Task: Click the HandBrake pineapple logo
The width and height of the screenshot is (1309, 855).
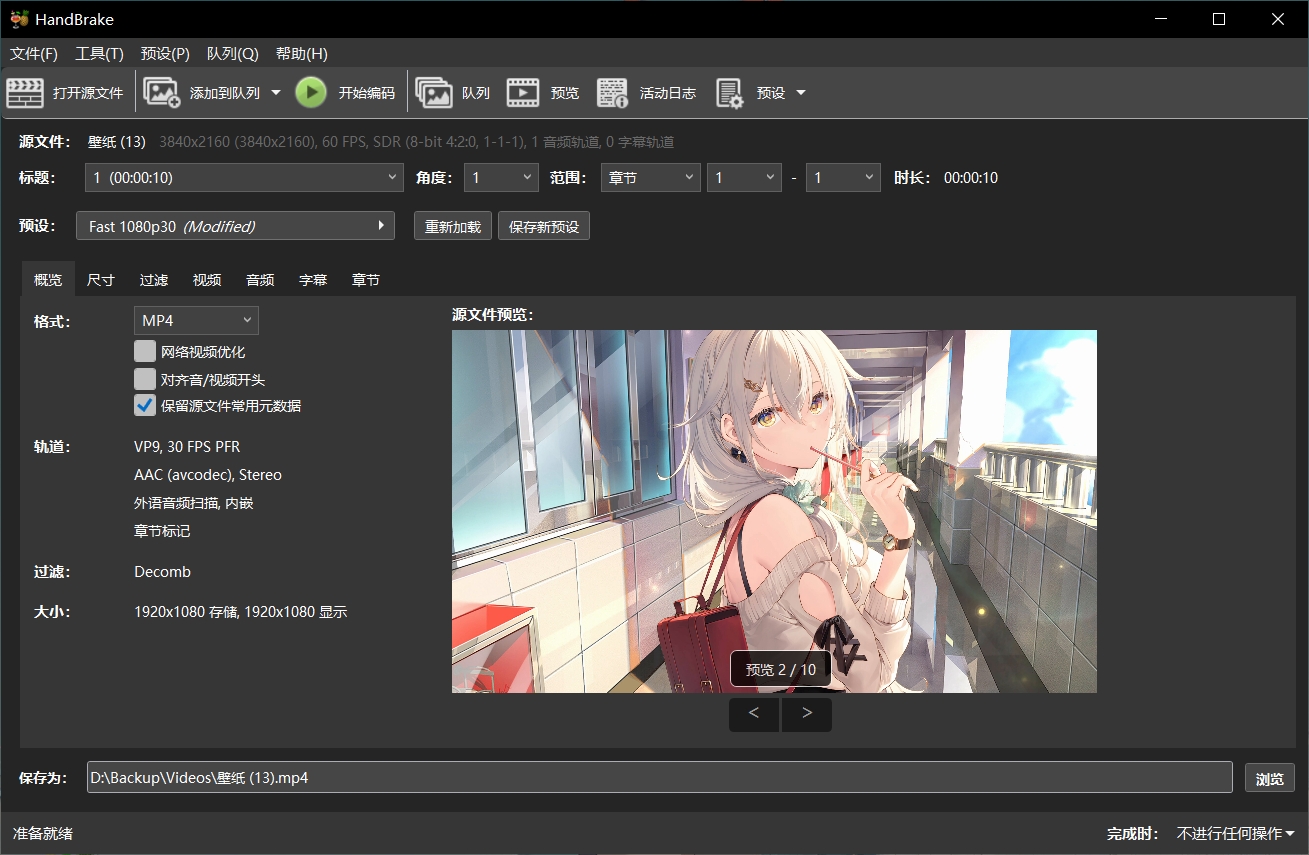Action: (18, 18)
